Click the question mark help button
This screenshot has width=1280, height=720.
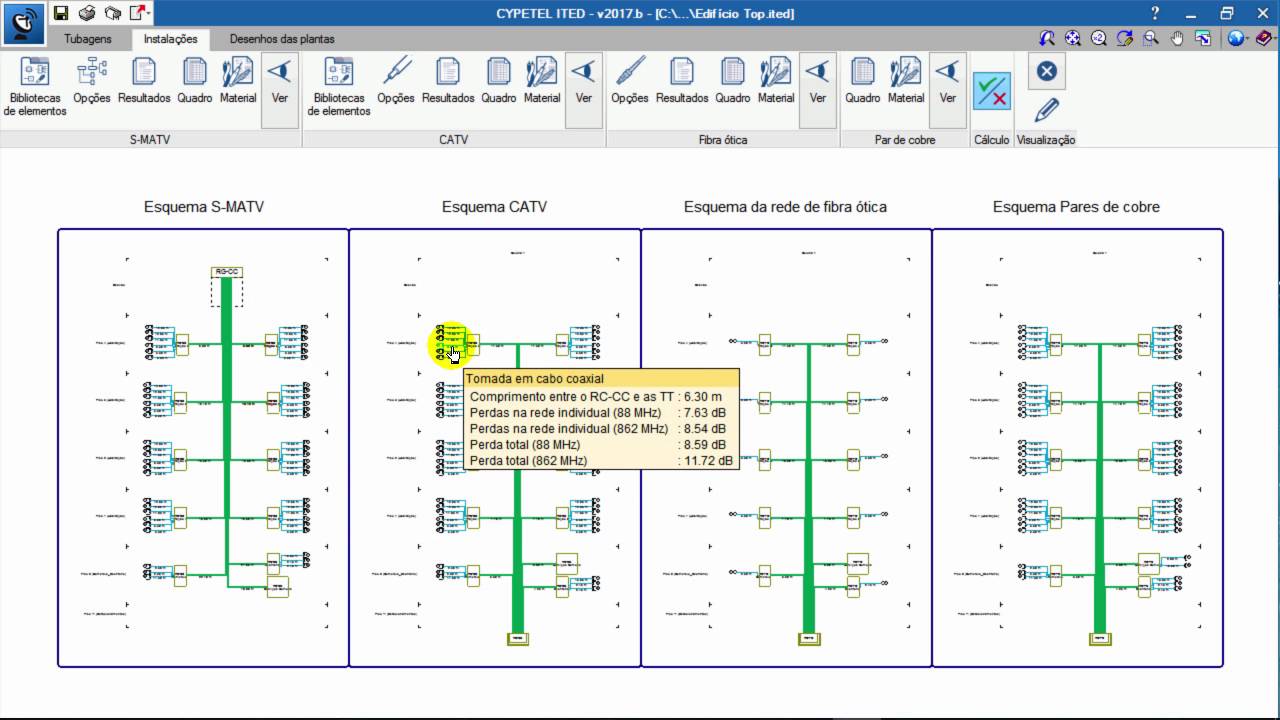(x=1155, y=13)
